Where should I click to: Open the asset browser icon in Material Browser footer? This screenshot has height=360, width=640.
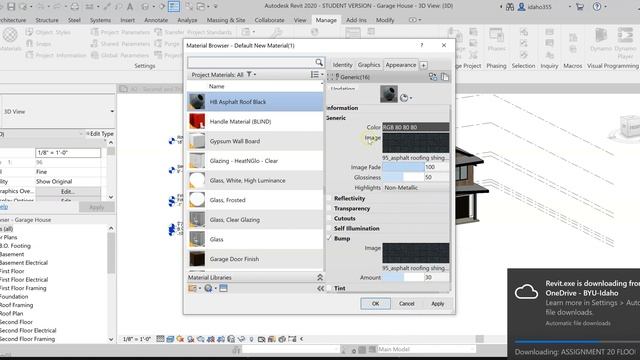[x=223, y=288]
